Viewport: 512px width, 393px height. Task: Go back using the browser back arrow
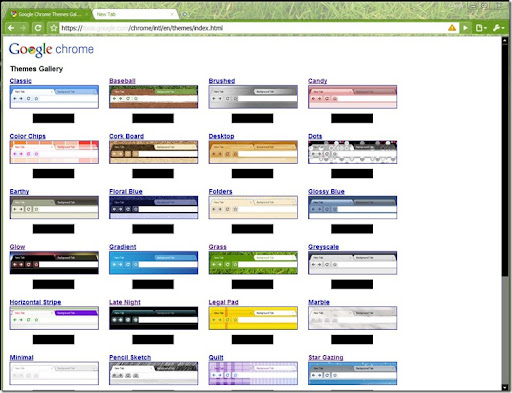coord(11,28)
